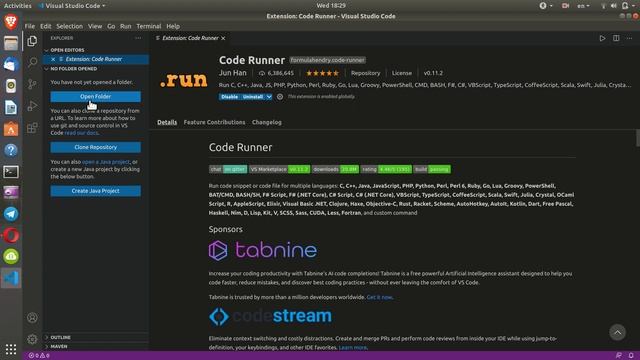This screenshot has width=640, height=360.
Task: Open Visual Studio Code app menu in top bar
Action: pos(72,6)
